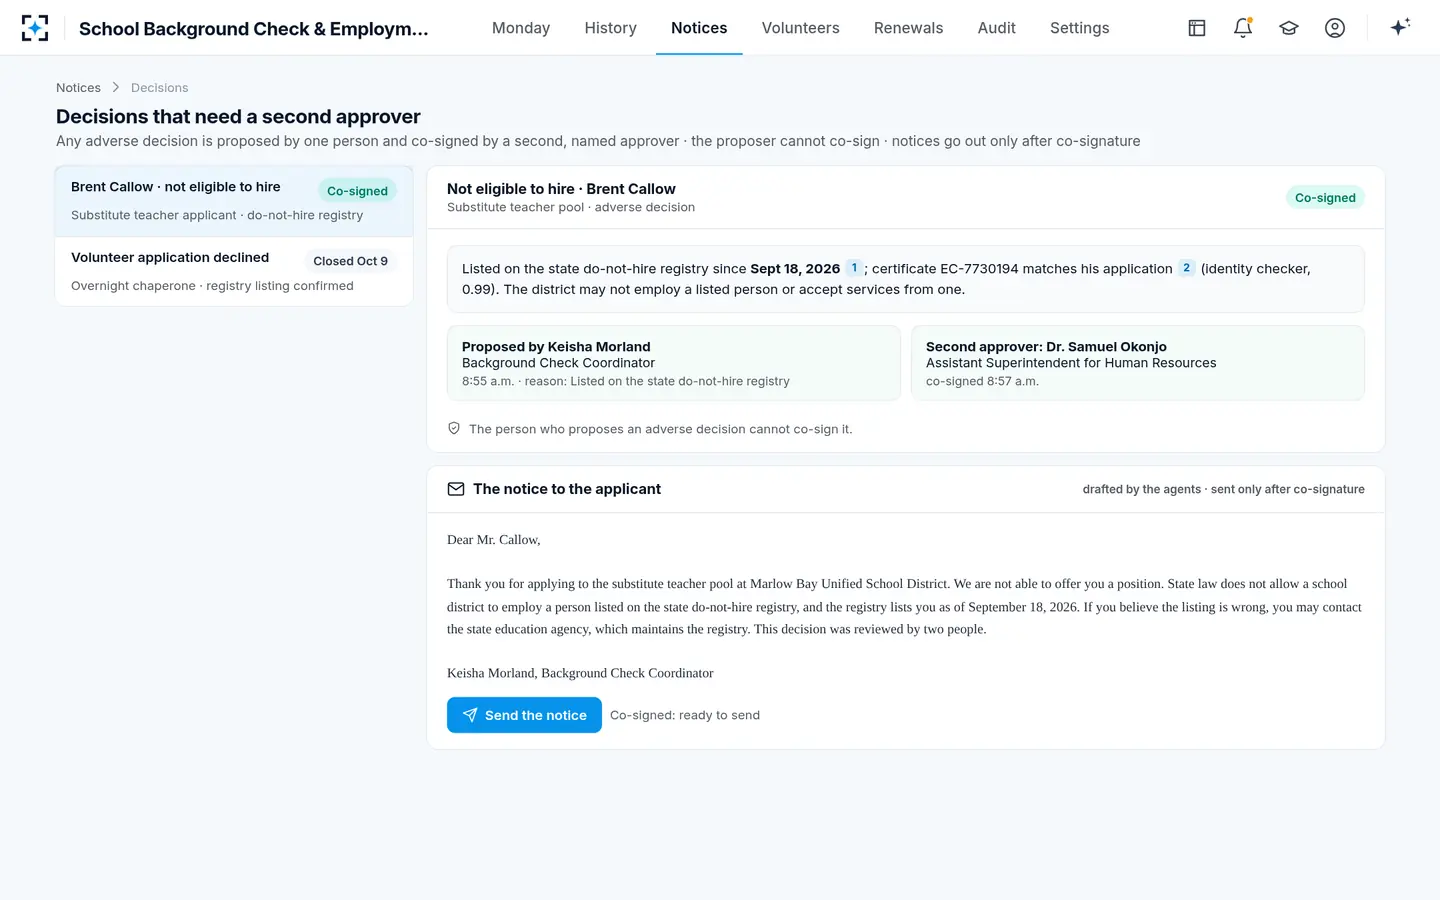Image resolution: width=1440 pixels, height=900 pixels.
Task: Click the Co-signed badge on Brent Callow row
Action: (x=357, y=191)
